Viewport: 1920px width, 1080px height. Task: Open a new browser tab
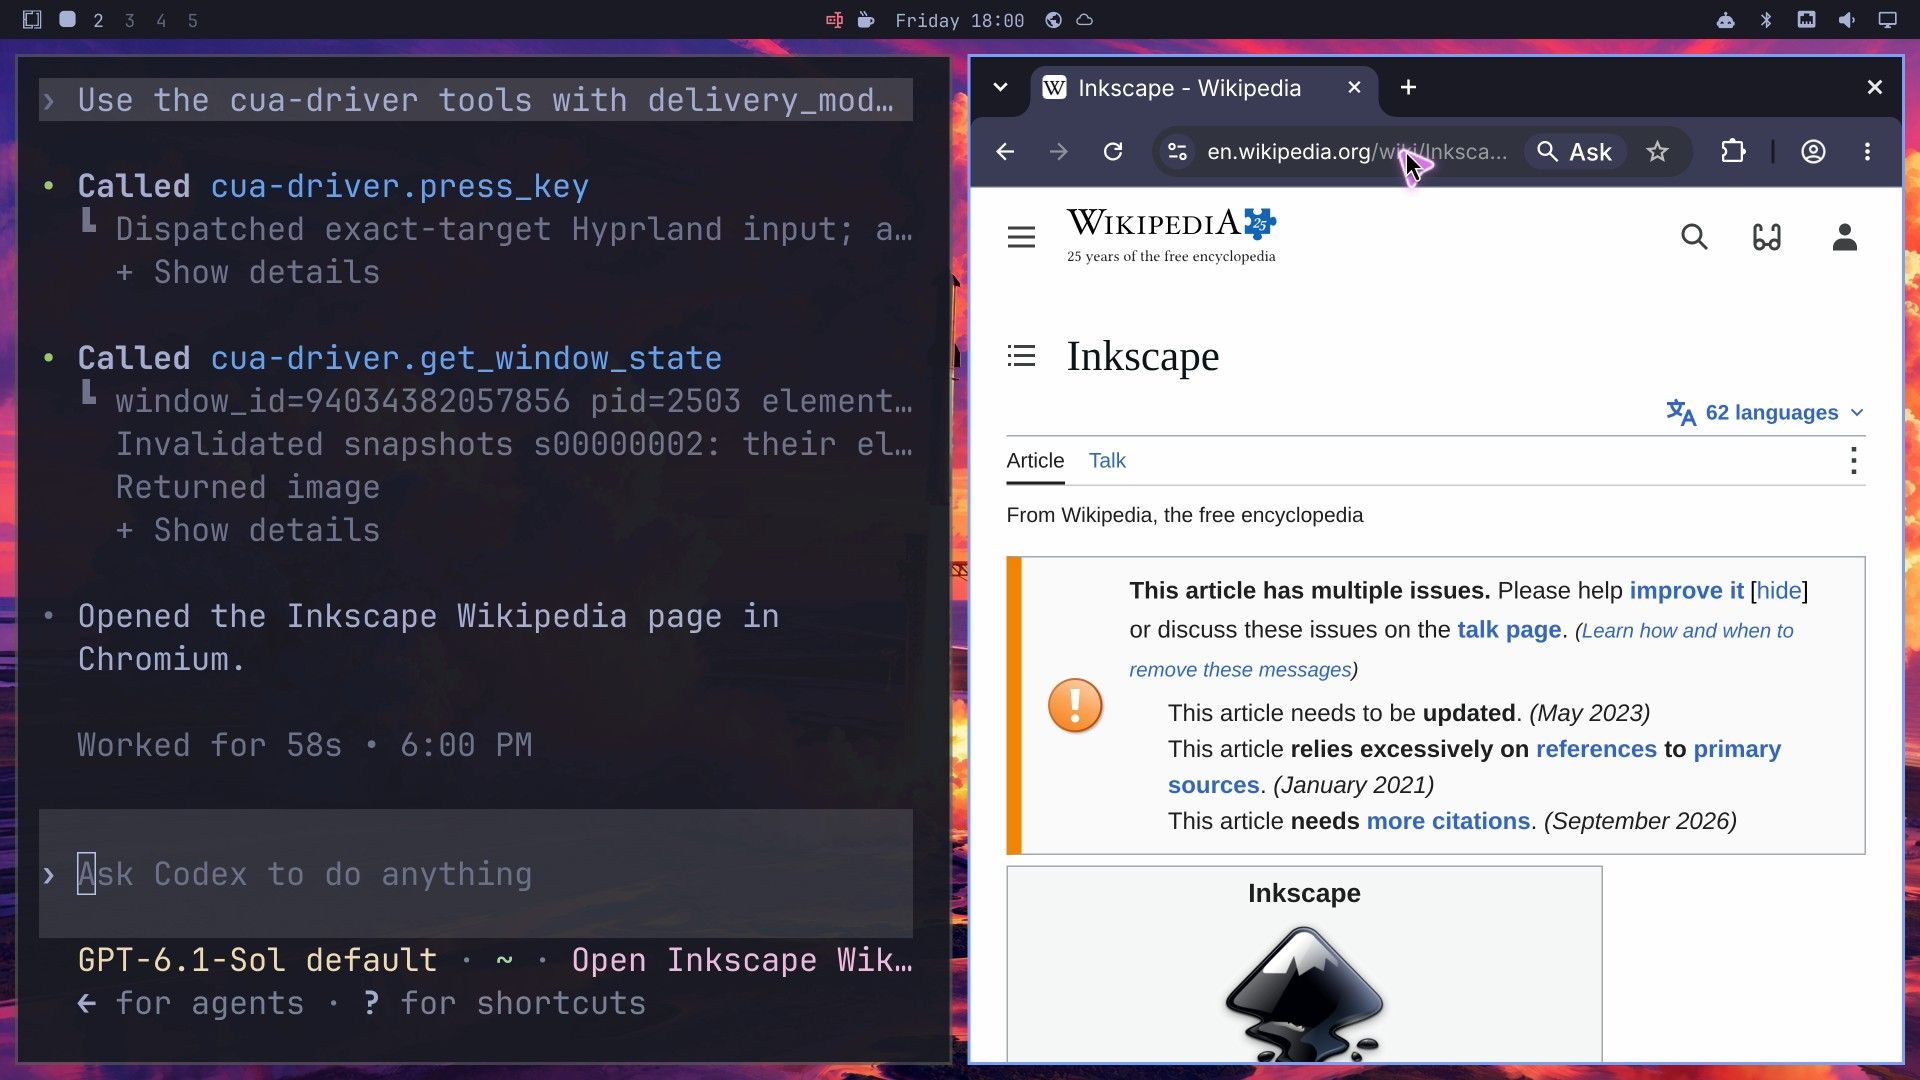[1408, 88]
